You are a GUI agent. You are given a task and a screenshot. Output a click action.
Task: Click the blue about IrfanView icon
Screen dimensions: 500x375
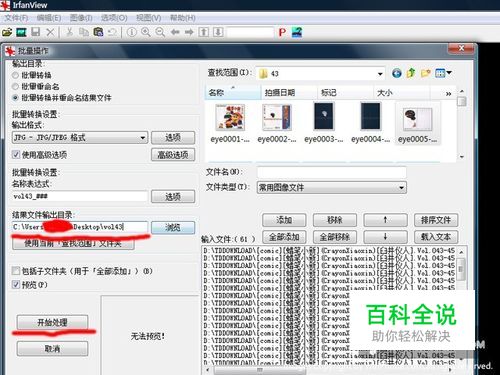[297, 32]
